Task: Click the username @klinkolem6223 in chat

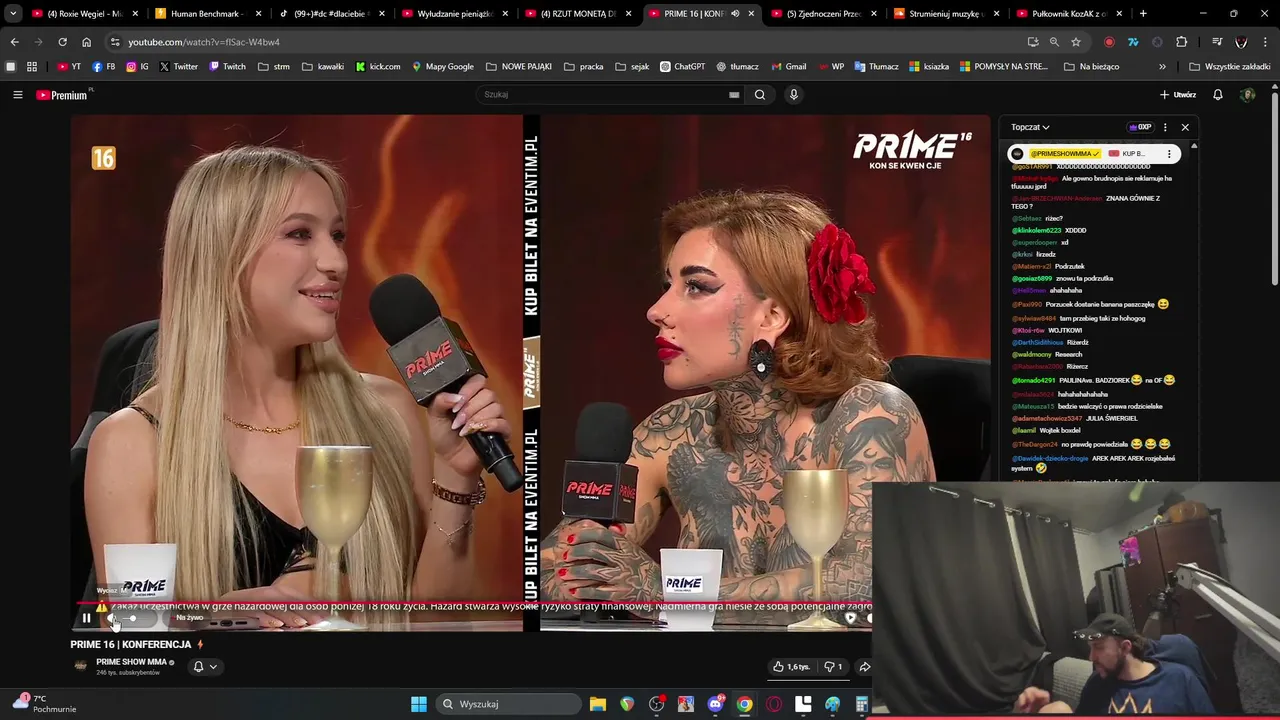Action: tap(1036, 230)
